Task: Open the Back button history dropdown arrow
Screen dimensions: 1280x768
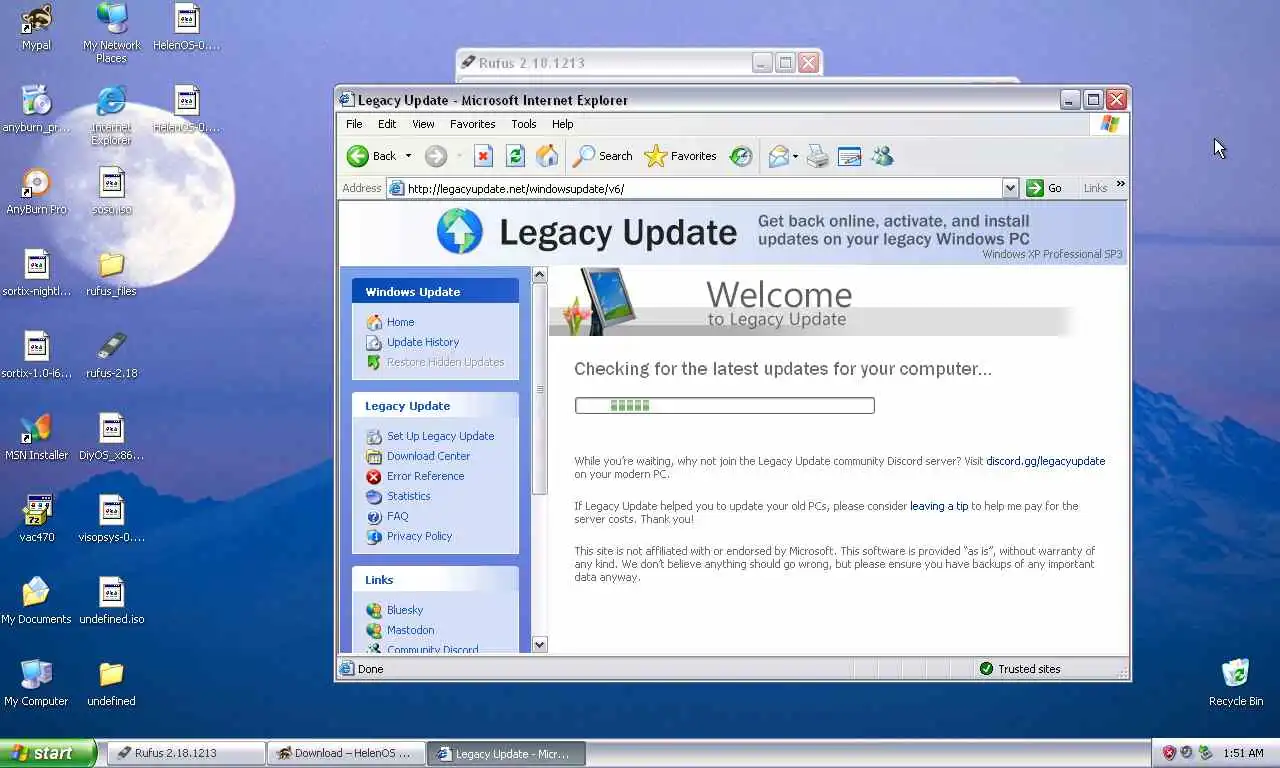Action: 408,156
